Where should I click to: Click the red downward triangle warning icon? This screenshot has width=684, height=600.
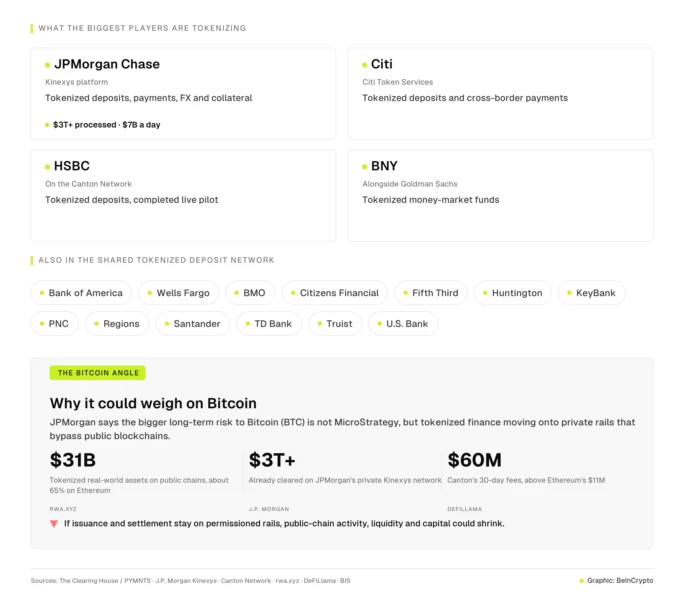coord(54,524)
